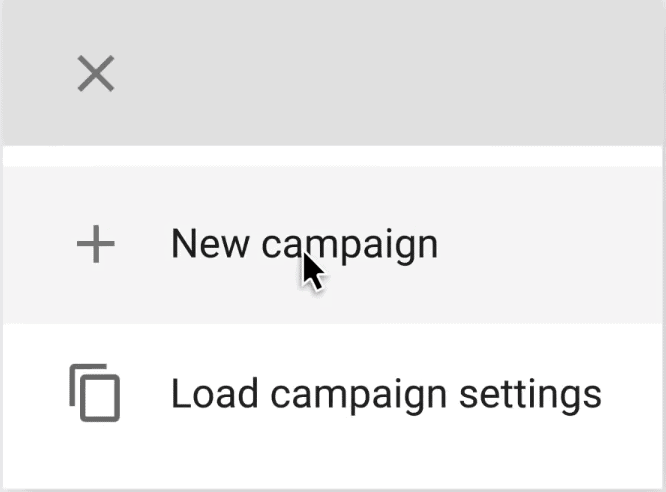The width and height of the screenshot is (666, 492).
Task: Click the plus icon beside New campaign
Action: point(96,244)
